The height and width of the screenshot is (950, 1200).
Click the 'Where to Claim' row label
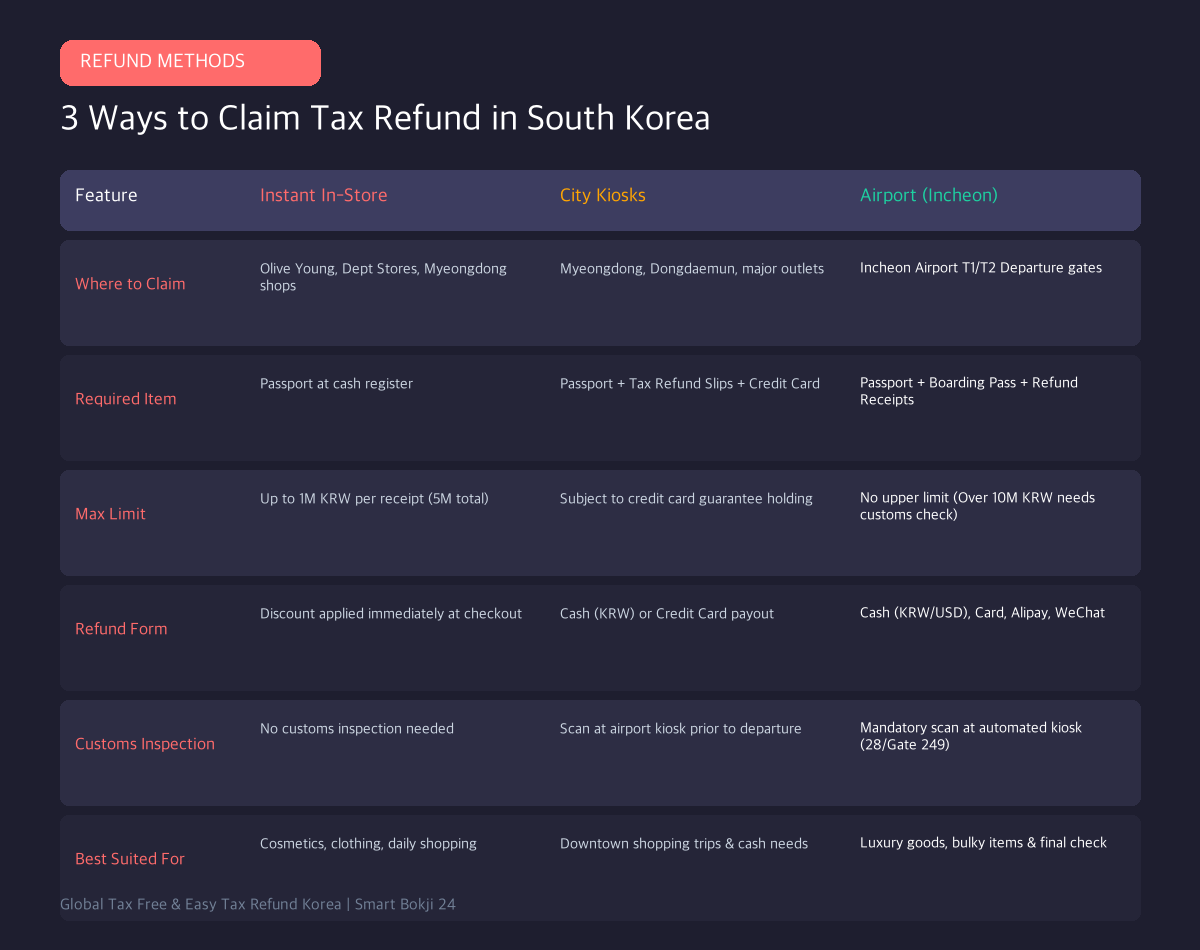pos(130,284)
